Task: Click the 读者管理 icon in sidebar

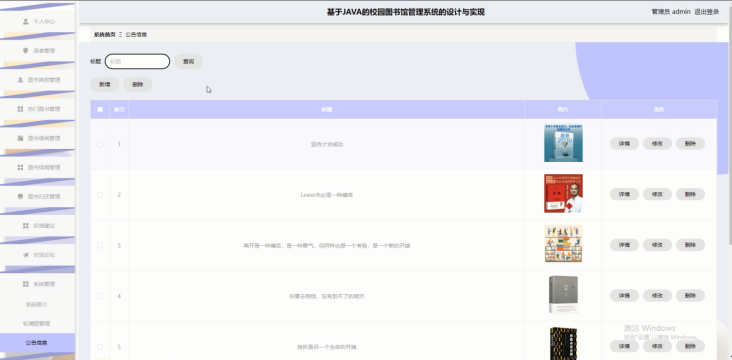Action: (26, 50)
